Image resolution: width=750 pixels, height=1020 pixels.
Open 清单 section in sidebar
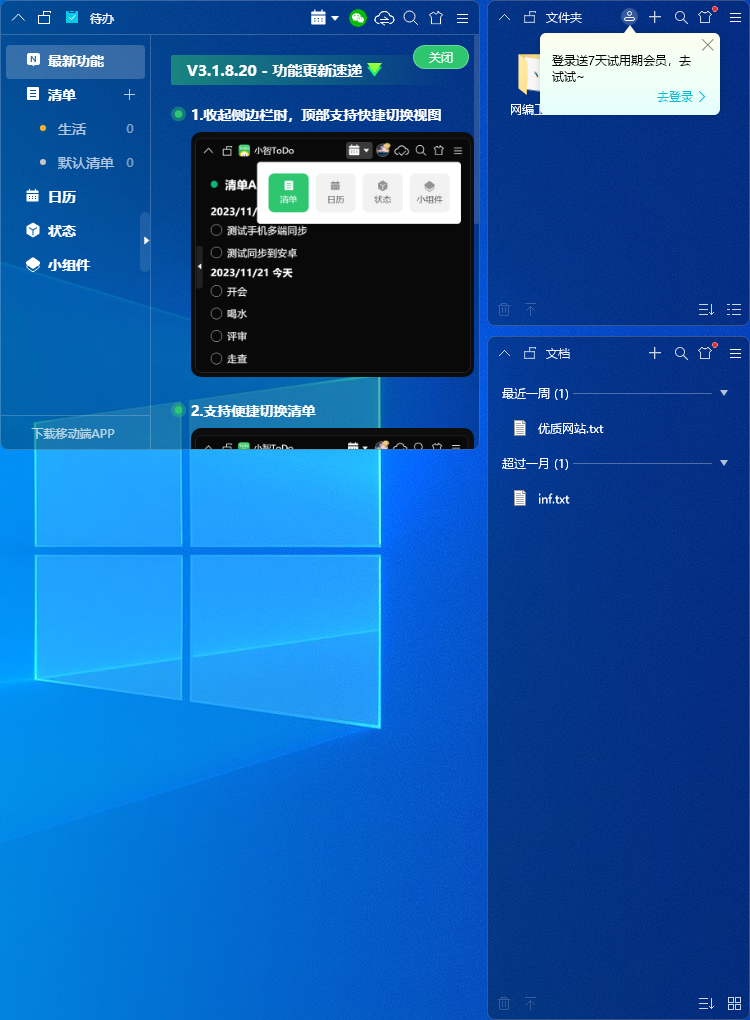coord(62,95)
